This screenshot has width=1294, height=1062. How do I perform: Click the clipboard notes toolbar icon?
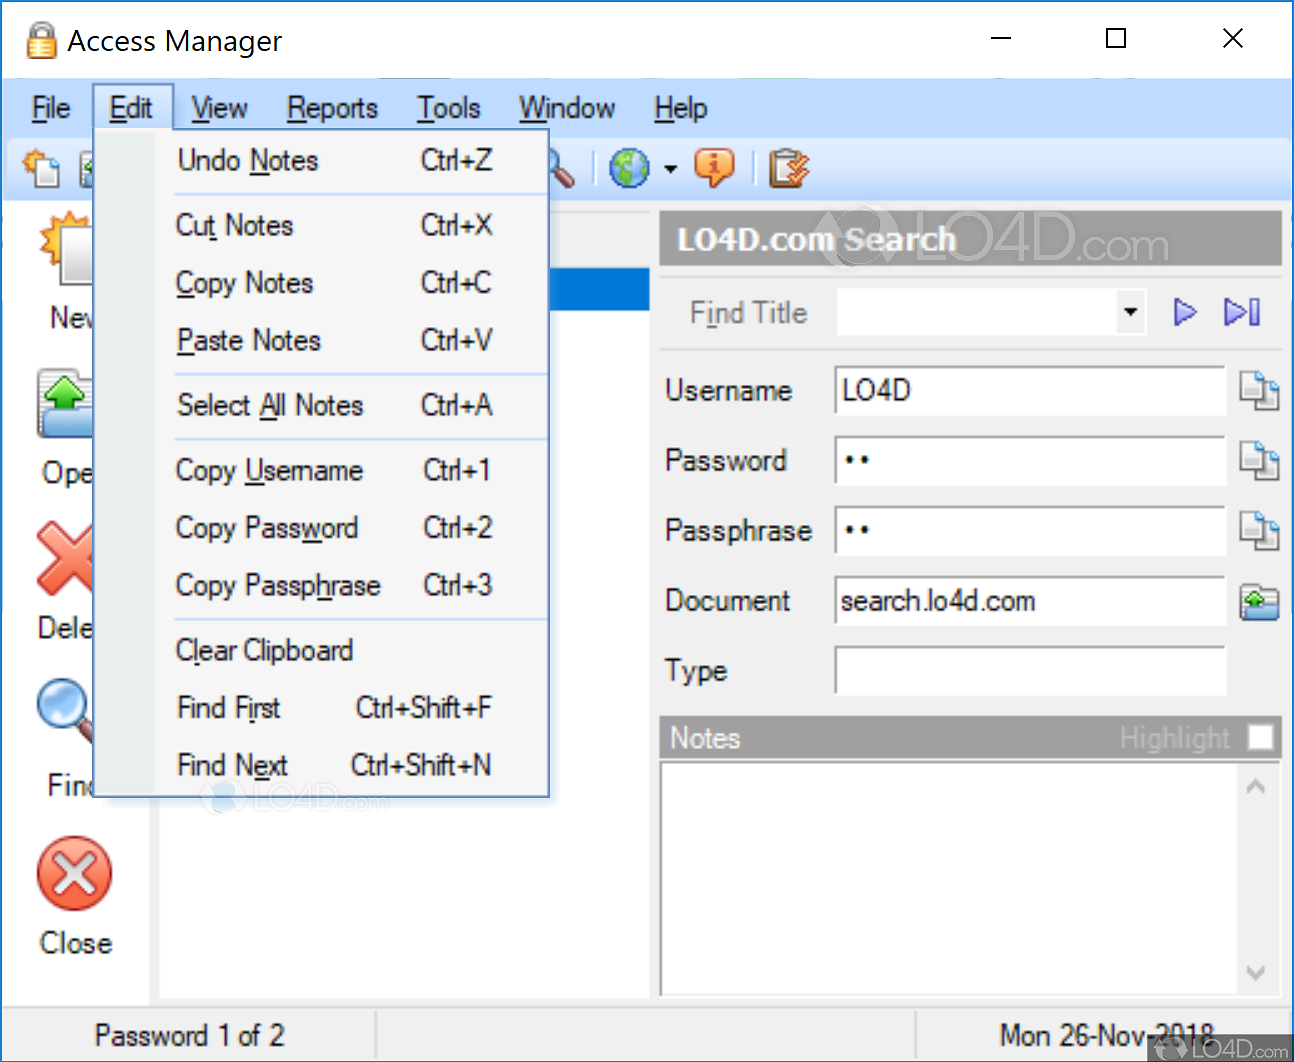[x=788, y=168]
